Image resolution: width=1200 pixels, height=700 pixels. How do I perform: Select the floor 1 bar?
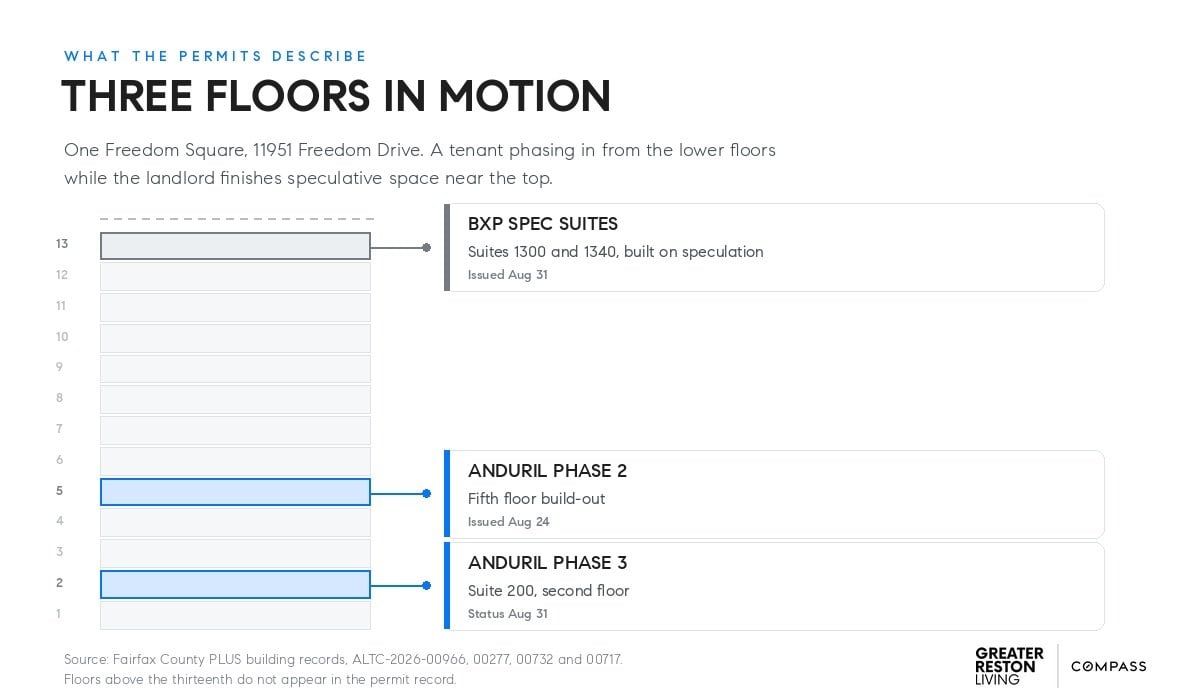[x=235, y=615]
